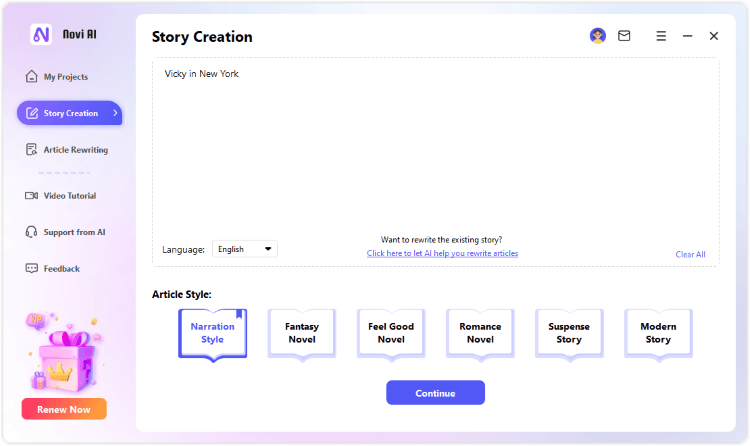This screenshot has width=750, height=446.
Task: Click the Renew Now button
Action: click(x=64, y=409)
